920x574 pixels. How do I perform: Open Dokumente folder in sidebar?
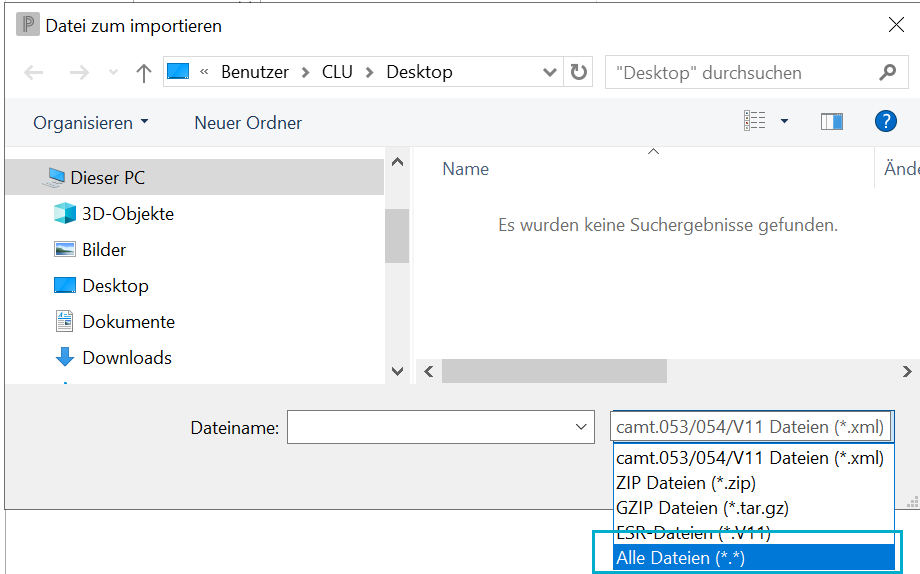click(128, 322)
